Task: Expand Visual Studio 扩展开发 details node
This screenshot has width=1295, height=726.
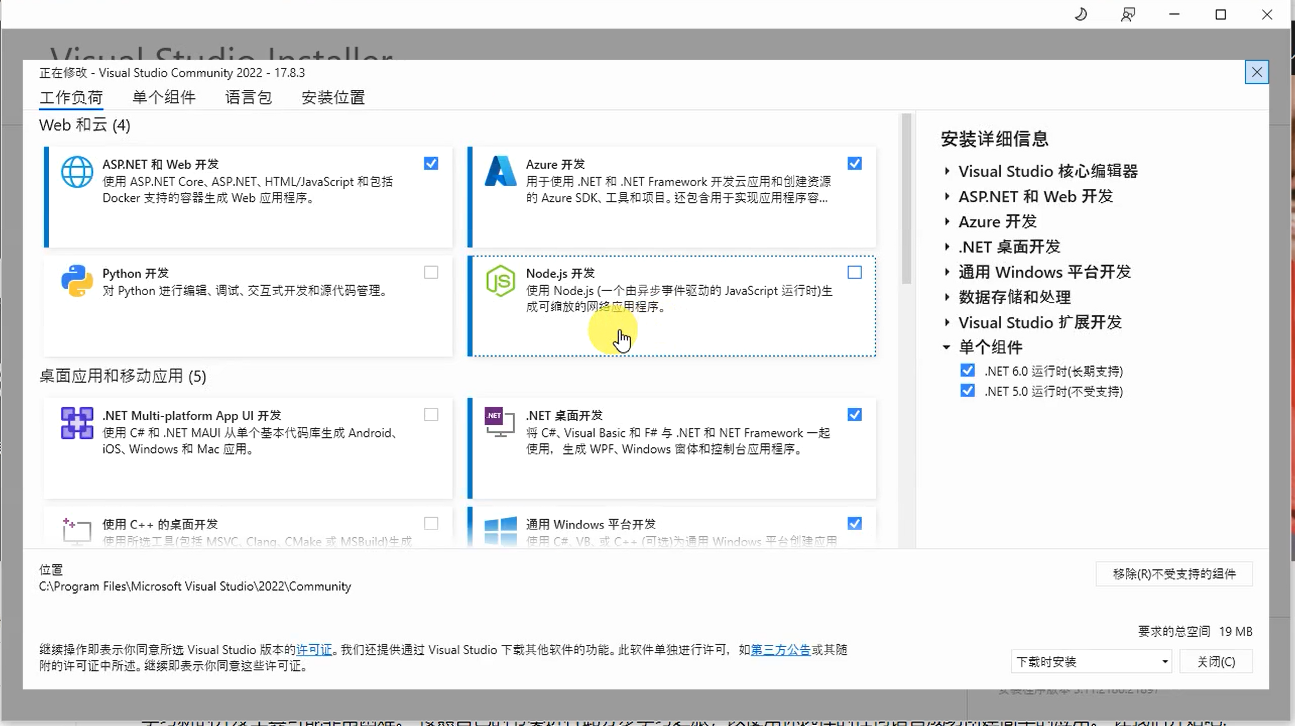Action: point(947,322)
